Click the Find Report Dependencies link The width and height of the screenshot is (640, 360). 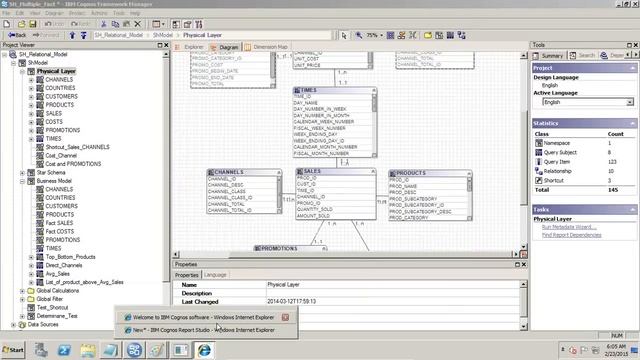(x=571, y=235)
